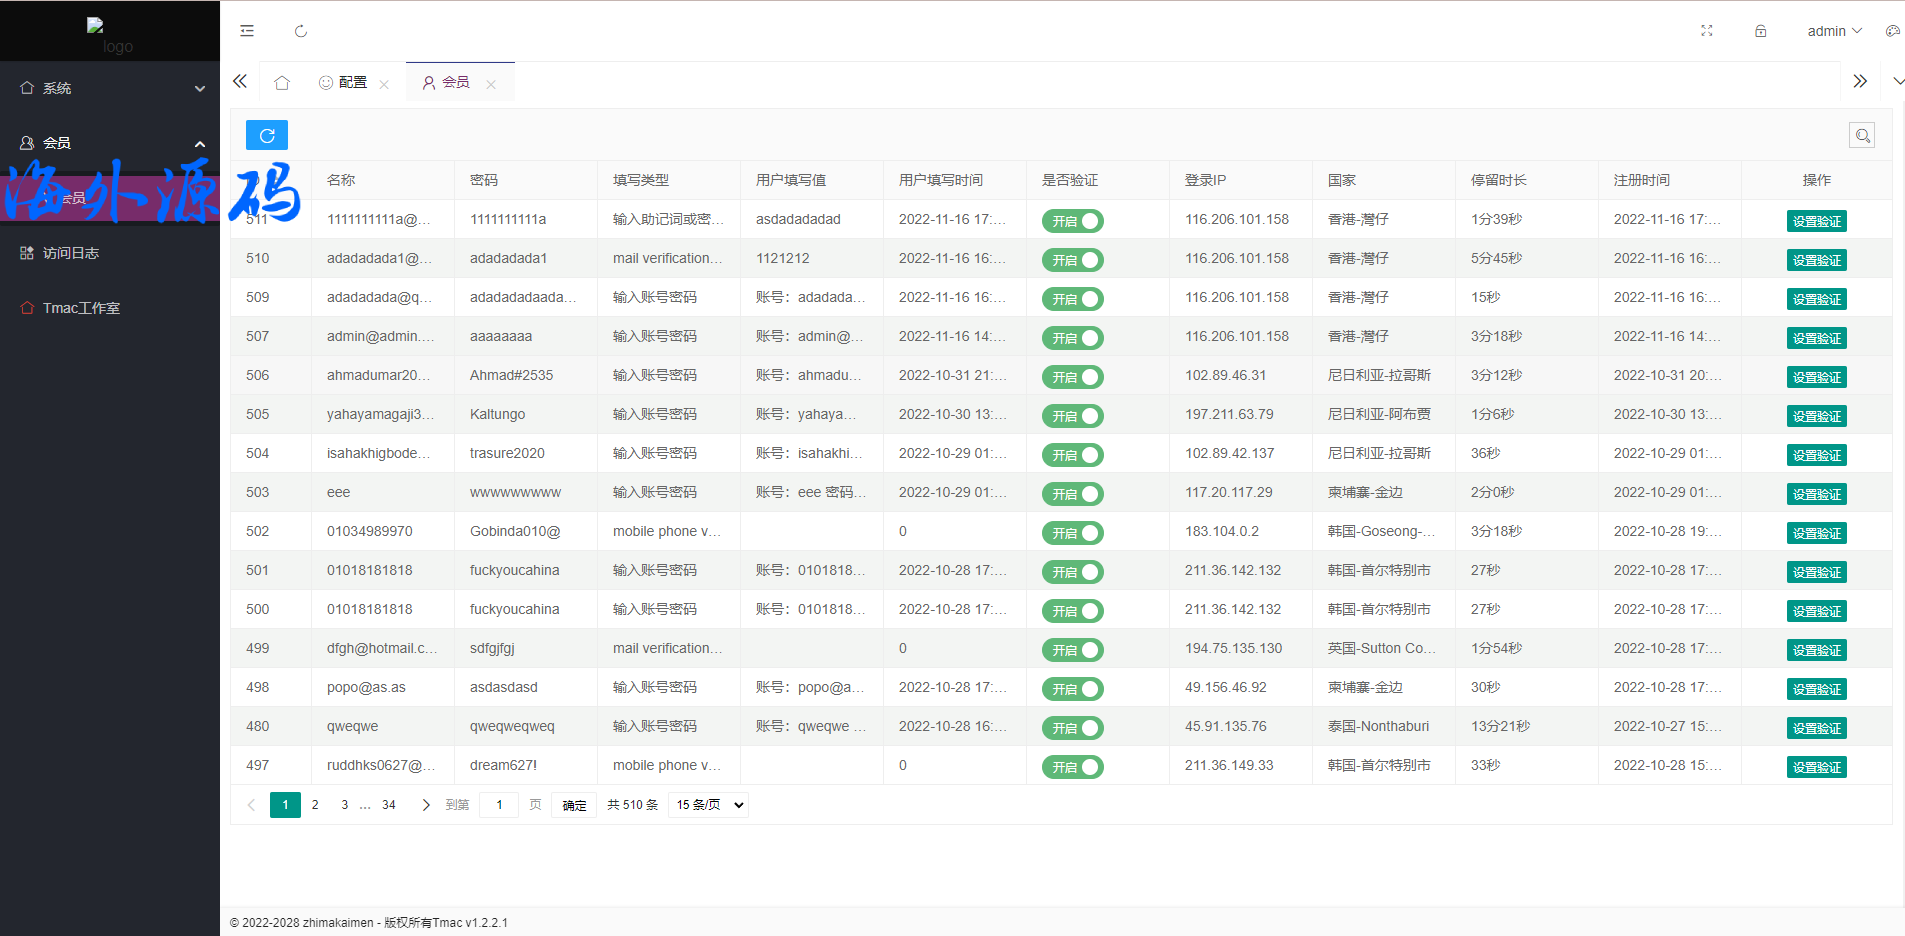
Task: Collapse the sidebar using the menu fold icon
Action: (247, 31)
